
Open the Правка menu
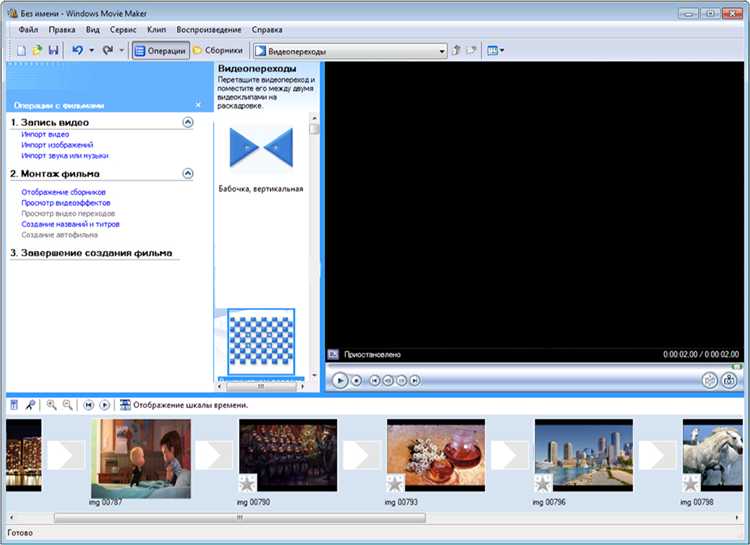(x=62, y=30)
